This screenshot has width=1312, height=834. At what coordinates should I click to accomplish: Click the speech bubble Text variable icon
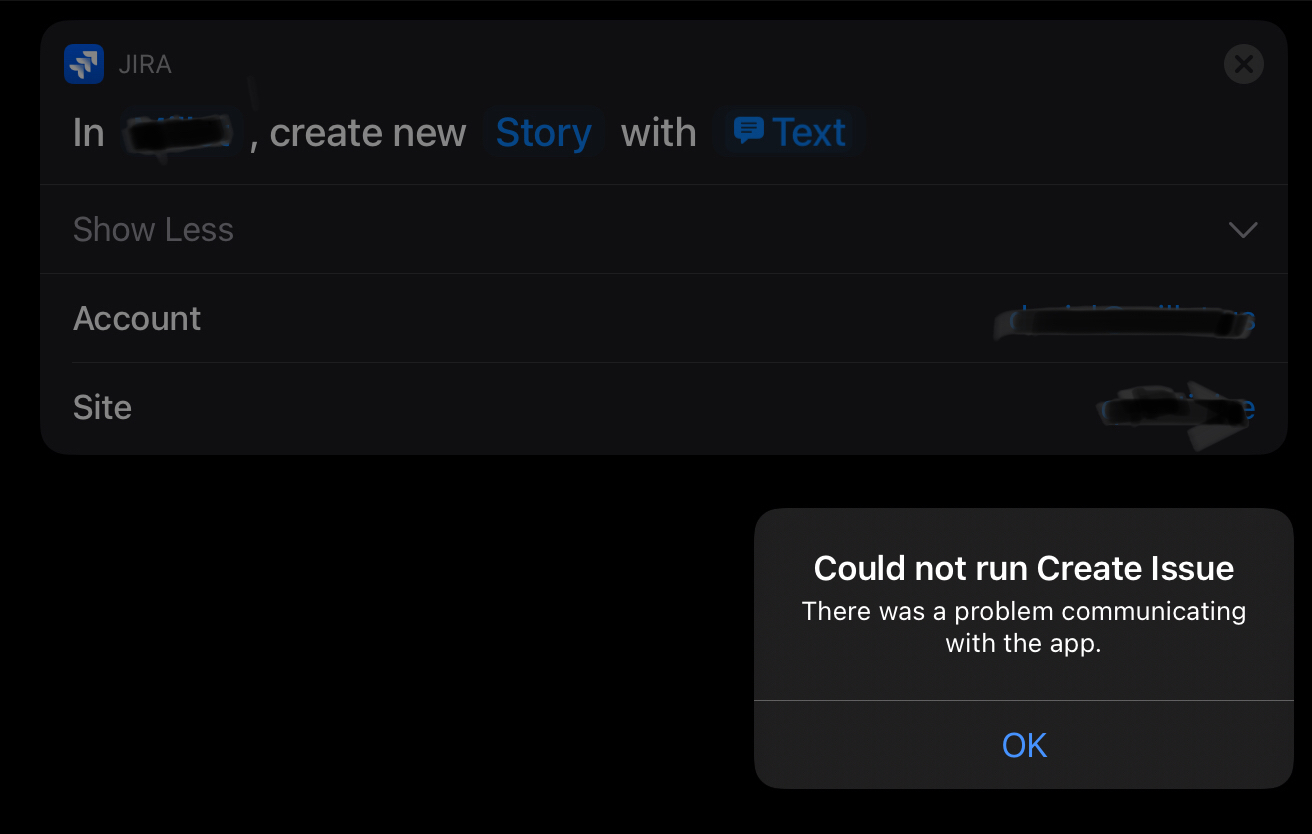coord(748,131)
